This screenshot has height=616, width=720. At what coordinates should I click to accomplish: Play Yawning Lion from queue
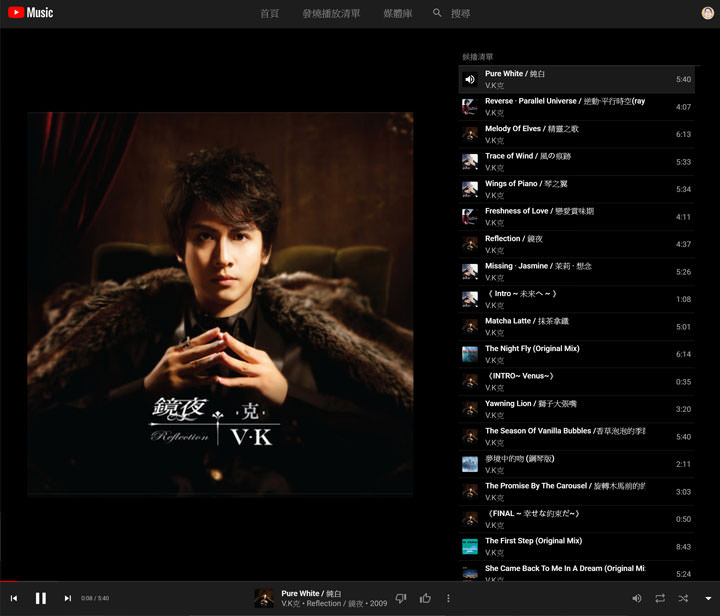(x=576, y=409)
